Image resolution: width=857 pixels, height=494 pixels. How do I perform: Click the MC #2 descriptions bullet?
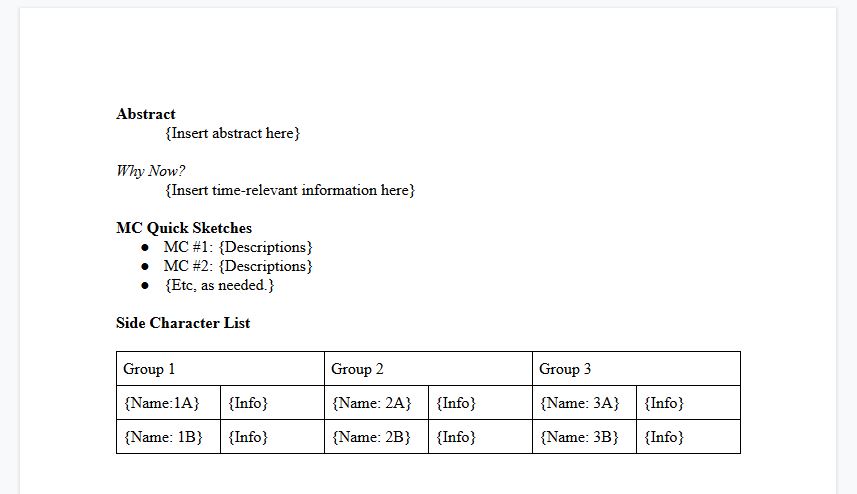click(238, 266)
